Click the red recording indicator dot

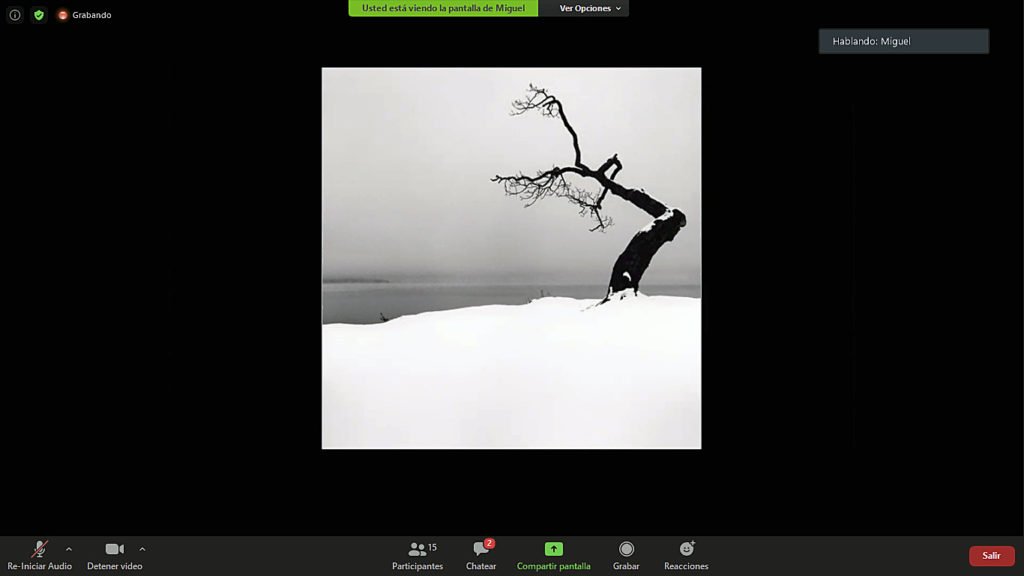pyautogui.click(x=63, y=15)
